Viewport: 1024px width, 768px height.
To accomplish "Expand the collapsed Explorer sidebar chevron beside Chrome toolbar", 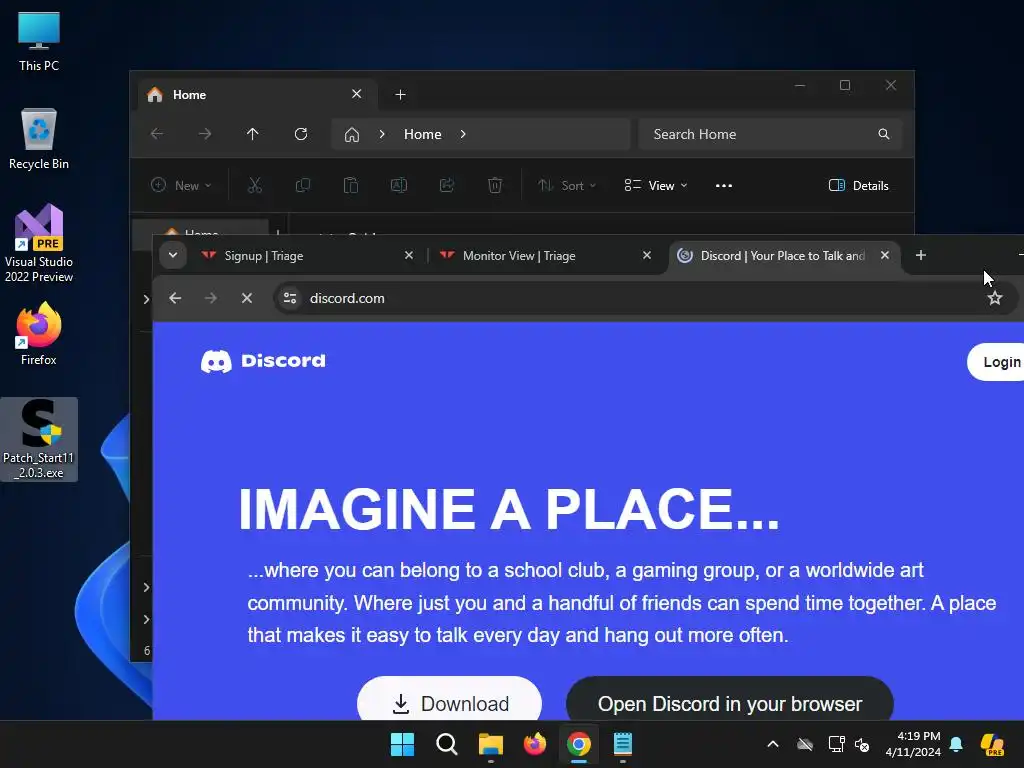I will tap(146, 299).
